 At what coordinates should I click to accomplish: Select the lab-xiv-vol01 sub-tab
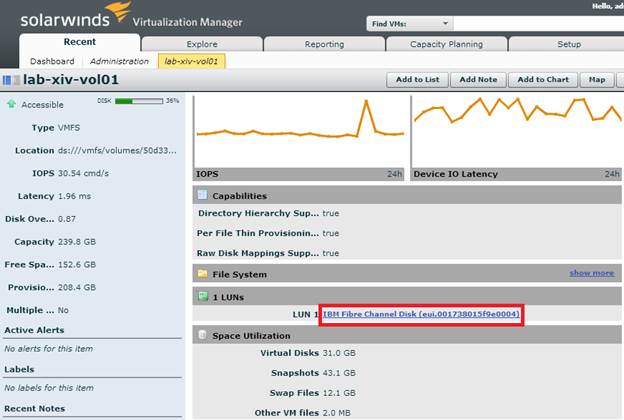(191, 61)
